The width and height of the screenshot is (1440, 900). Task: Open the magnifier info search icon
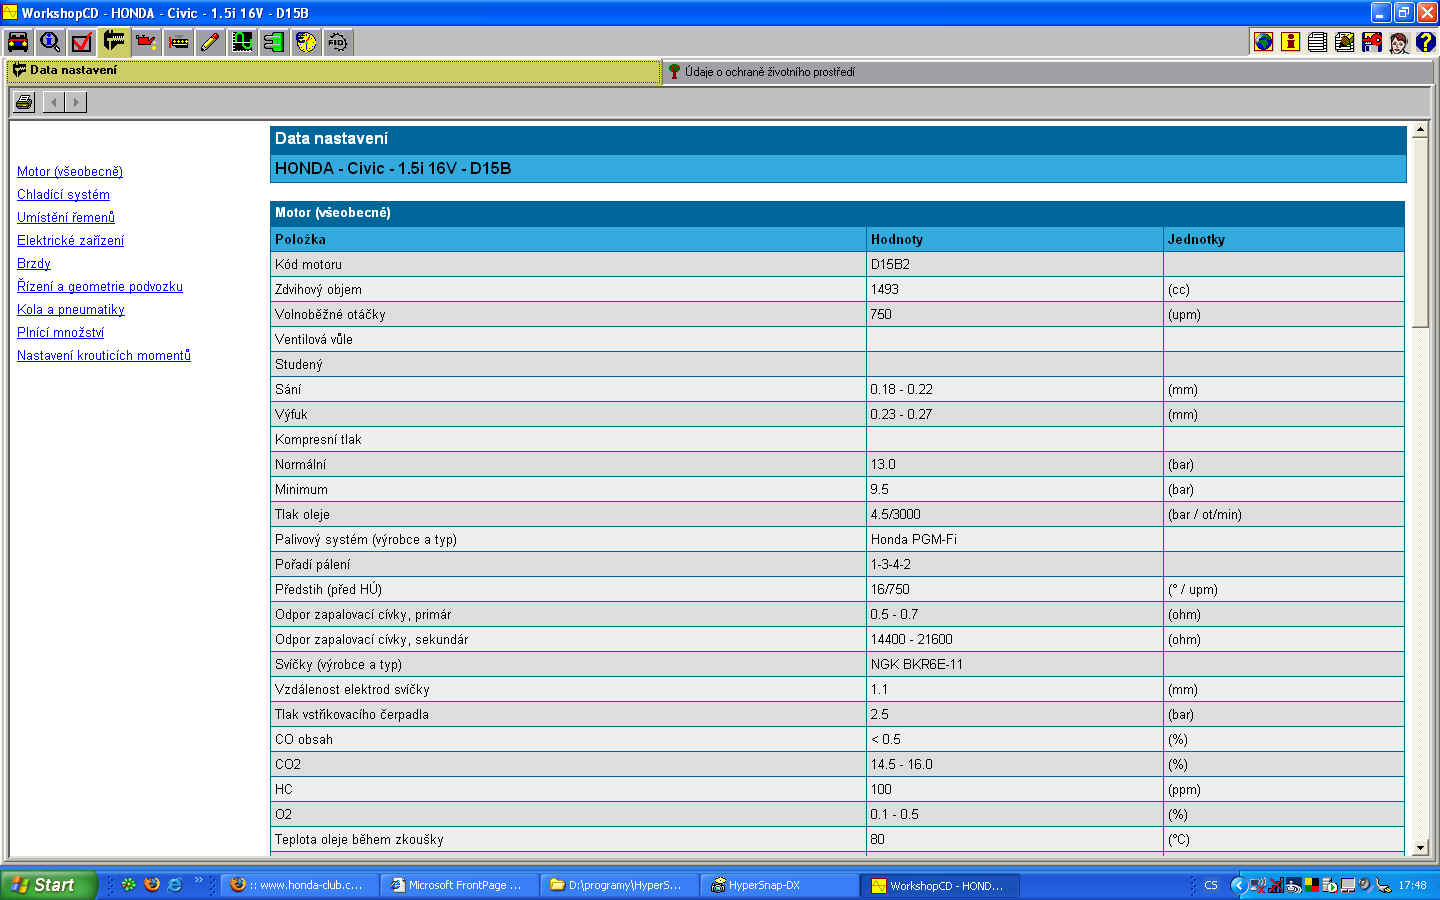(50, 42)
